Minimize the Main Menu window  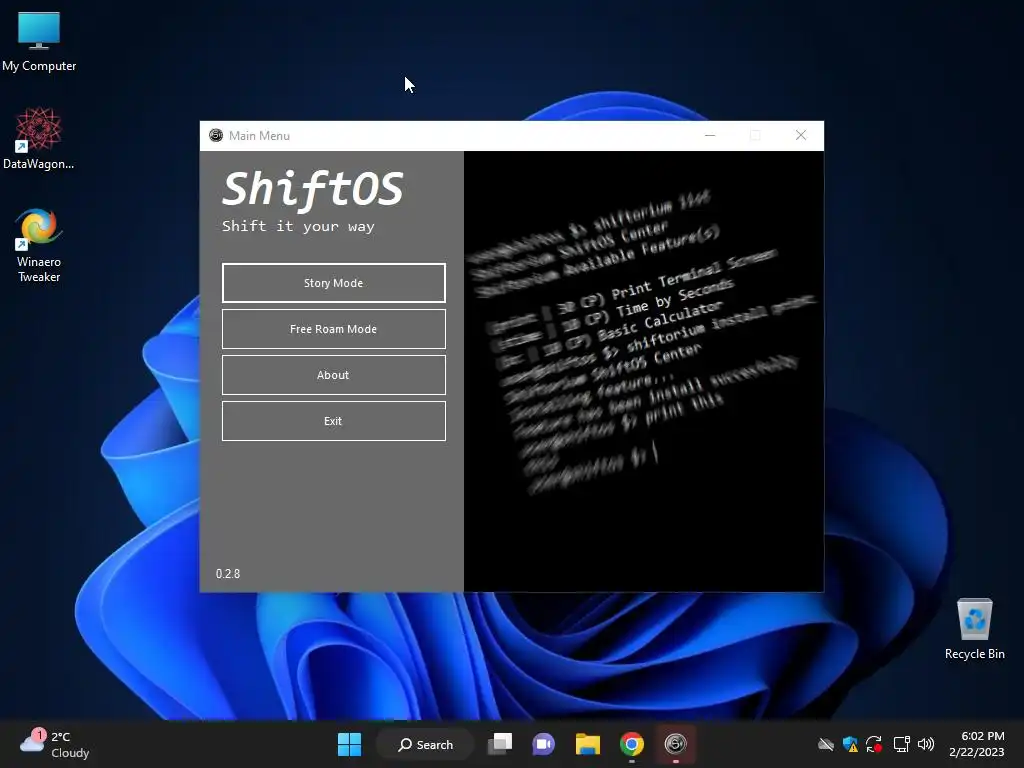point(710,135)
